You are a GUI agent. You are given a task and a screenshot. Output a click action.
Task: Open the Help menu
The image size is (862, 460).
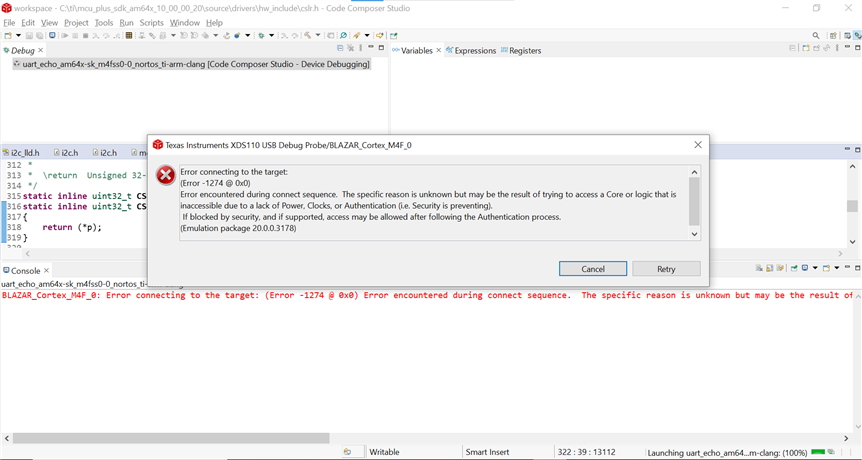[x=214, y=23]
